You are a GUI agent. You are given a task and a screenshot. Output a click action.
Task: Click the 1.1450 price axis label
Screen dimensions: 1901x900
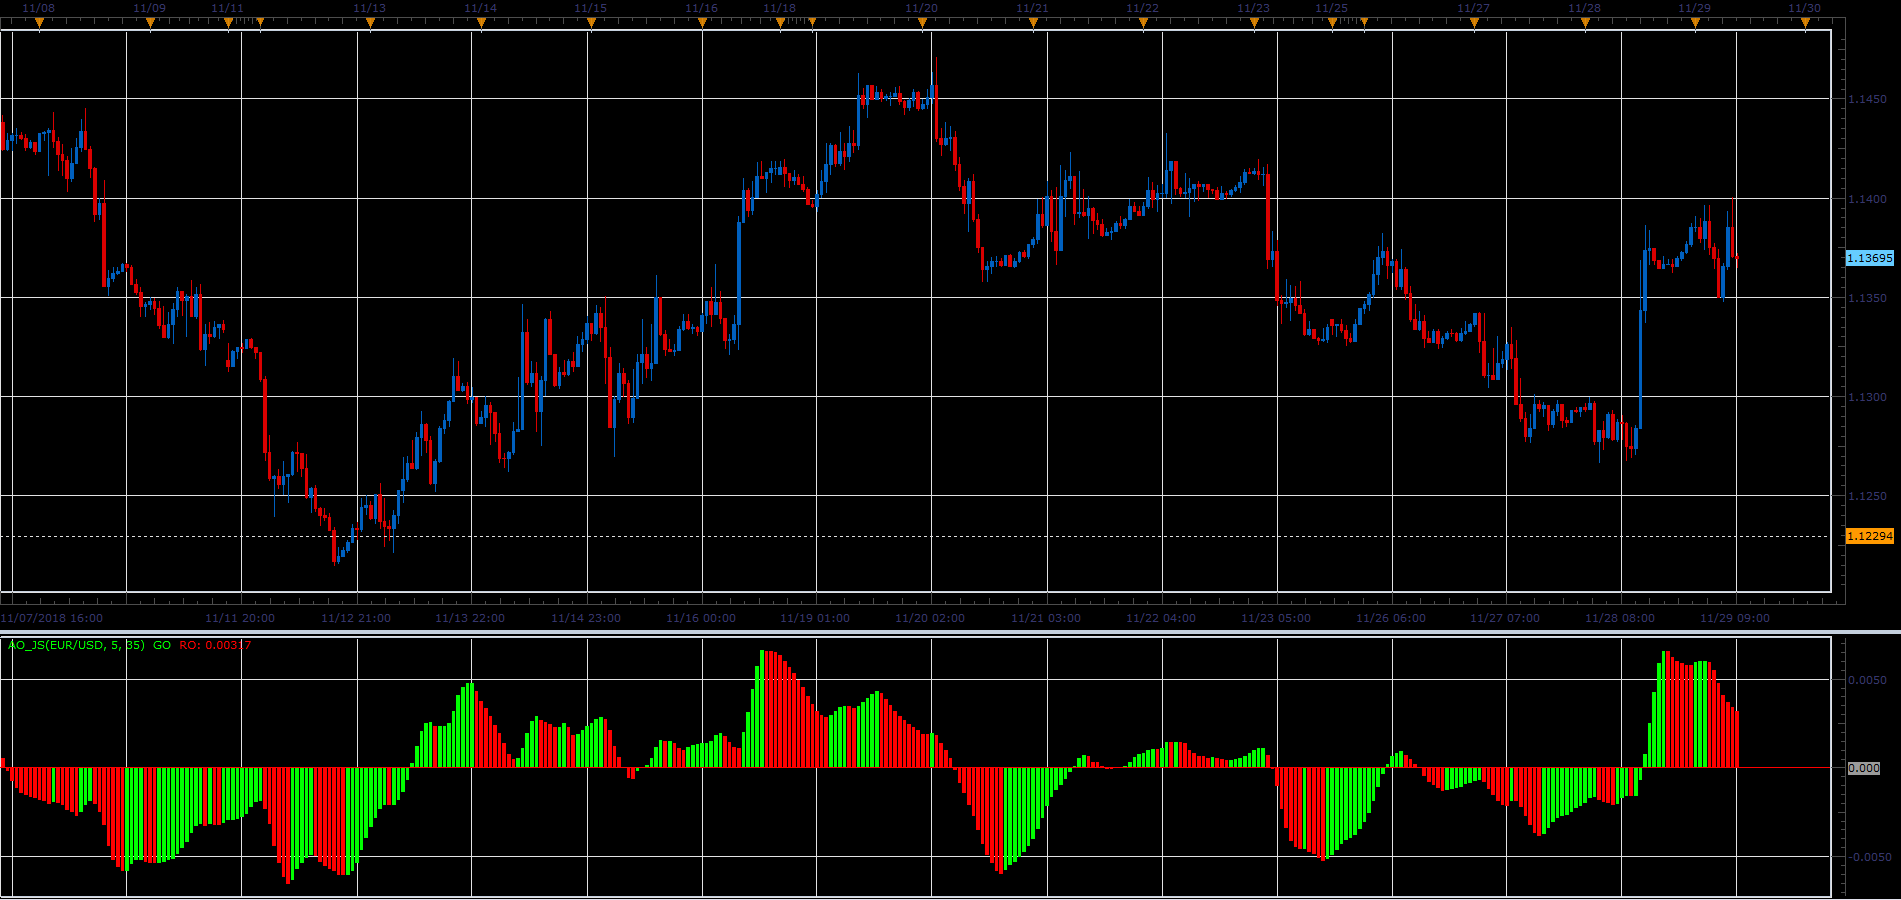pos(1868,99)
